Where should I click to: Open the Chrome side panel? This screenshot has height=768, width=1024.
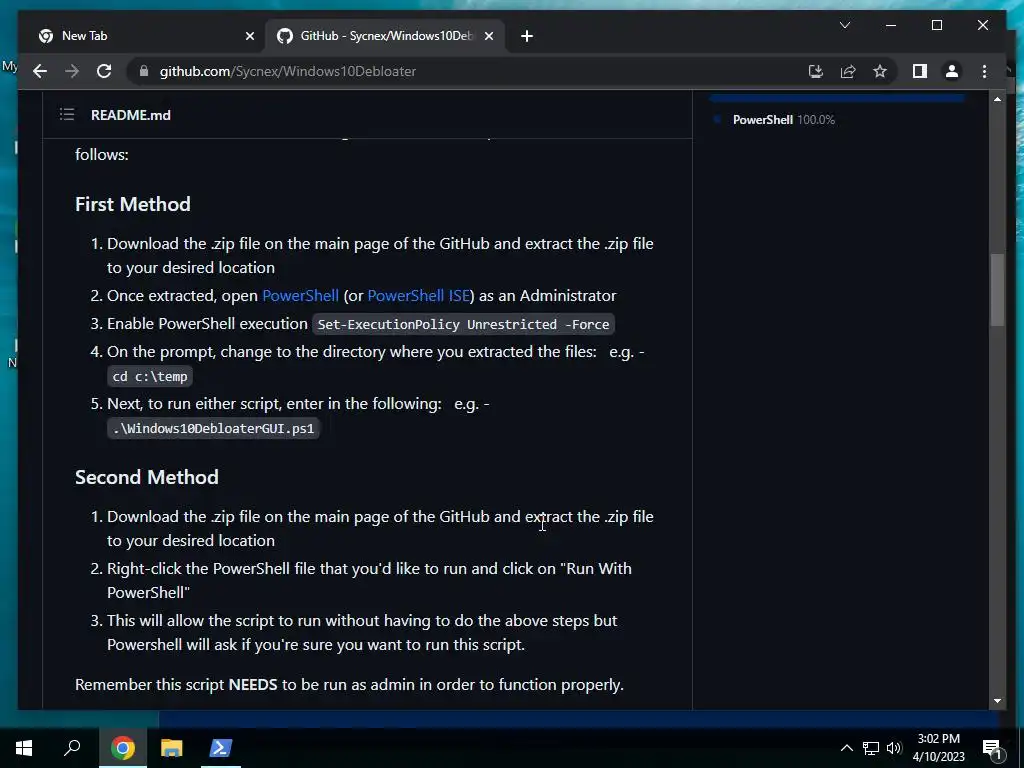click(920, 71)
